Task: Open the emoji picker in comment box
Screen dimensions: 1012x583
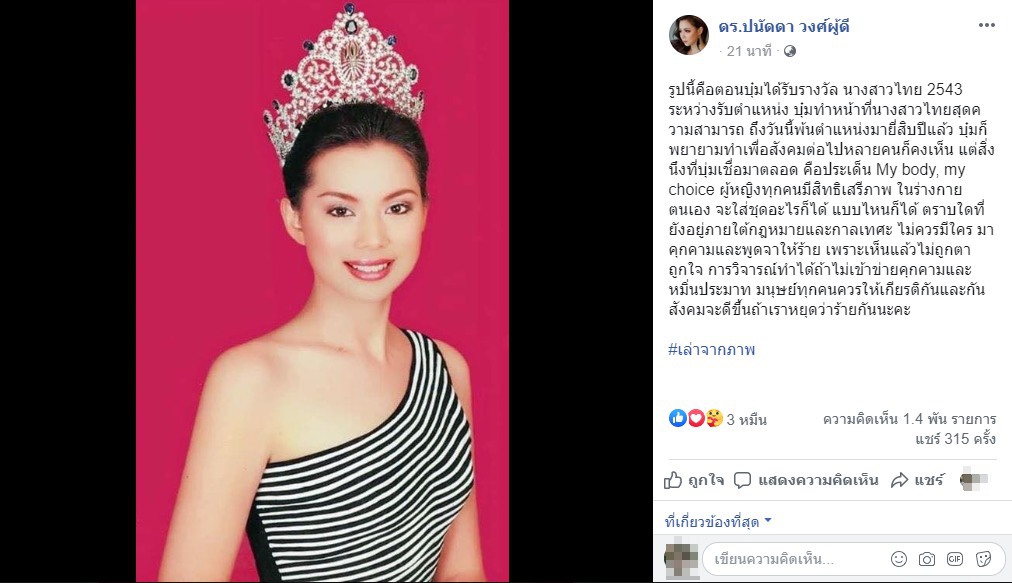Action: tap(898, 559)
